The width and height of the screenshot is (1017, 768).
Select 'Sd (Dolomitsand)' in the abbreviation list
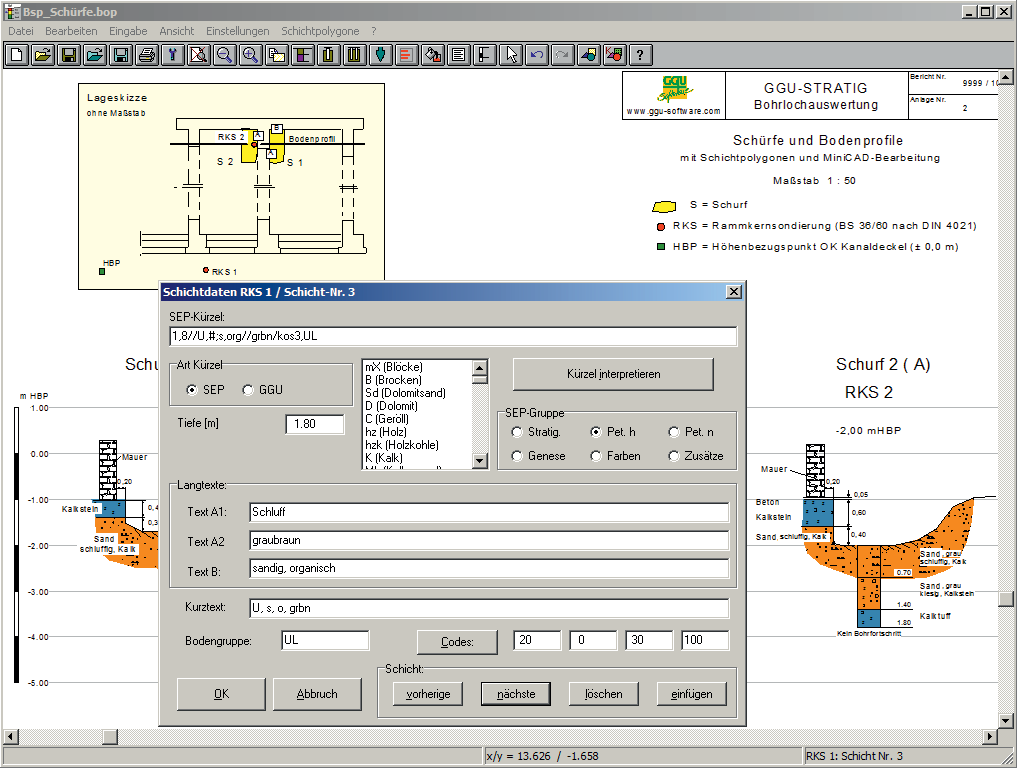(x=405, y=393)
